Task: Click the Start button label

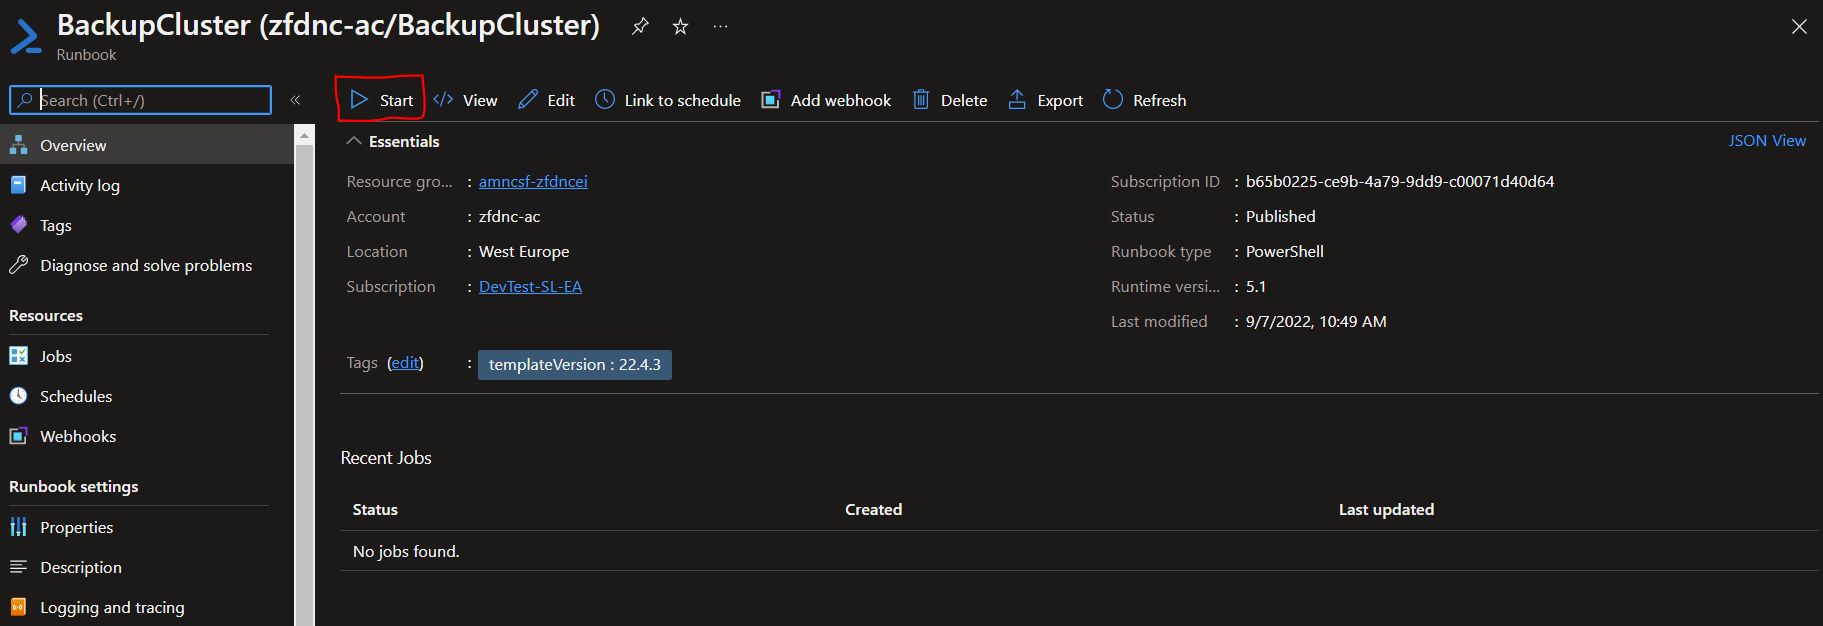Action: (396, 100)
